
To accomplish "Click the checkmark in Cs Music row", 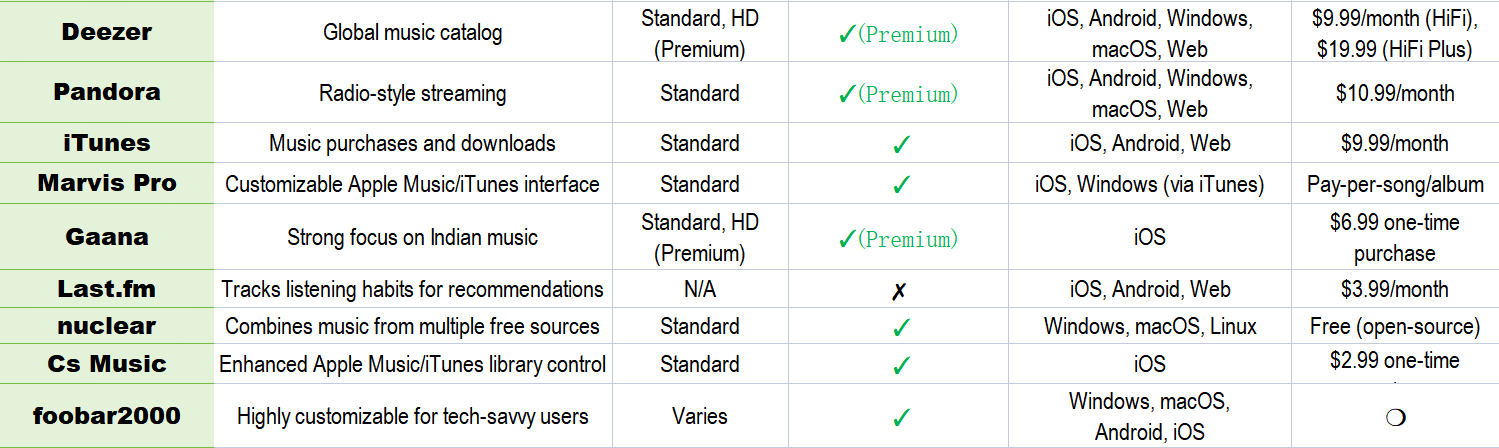I will [x=901, y=365].
